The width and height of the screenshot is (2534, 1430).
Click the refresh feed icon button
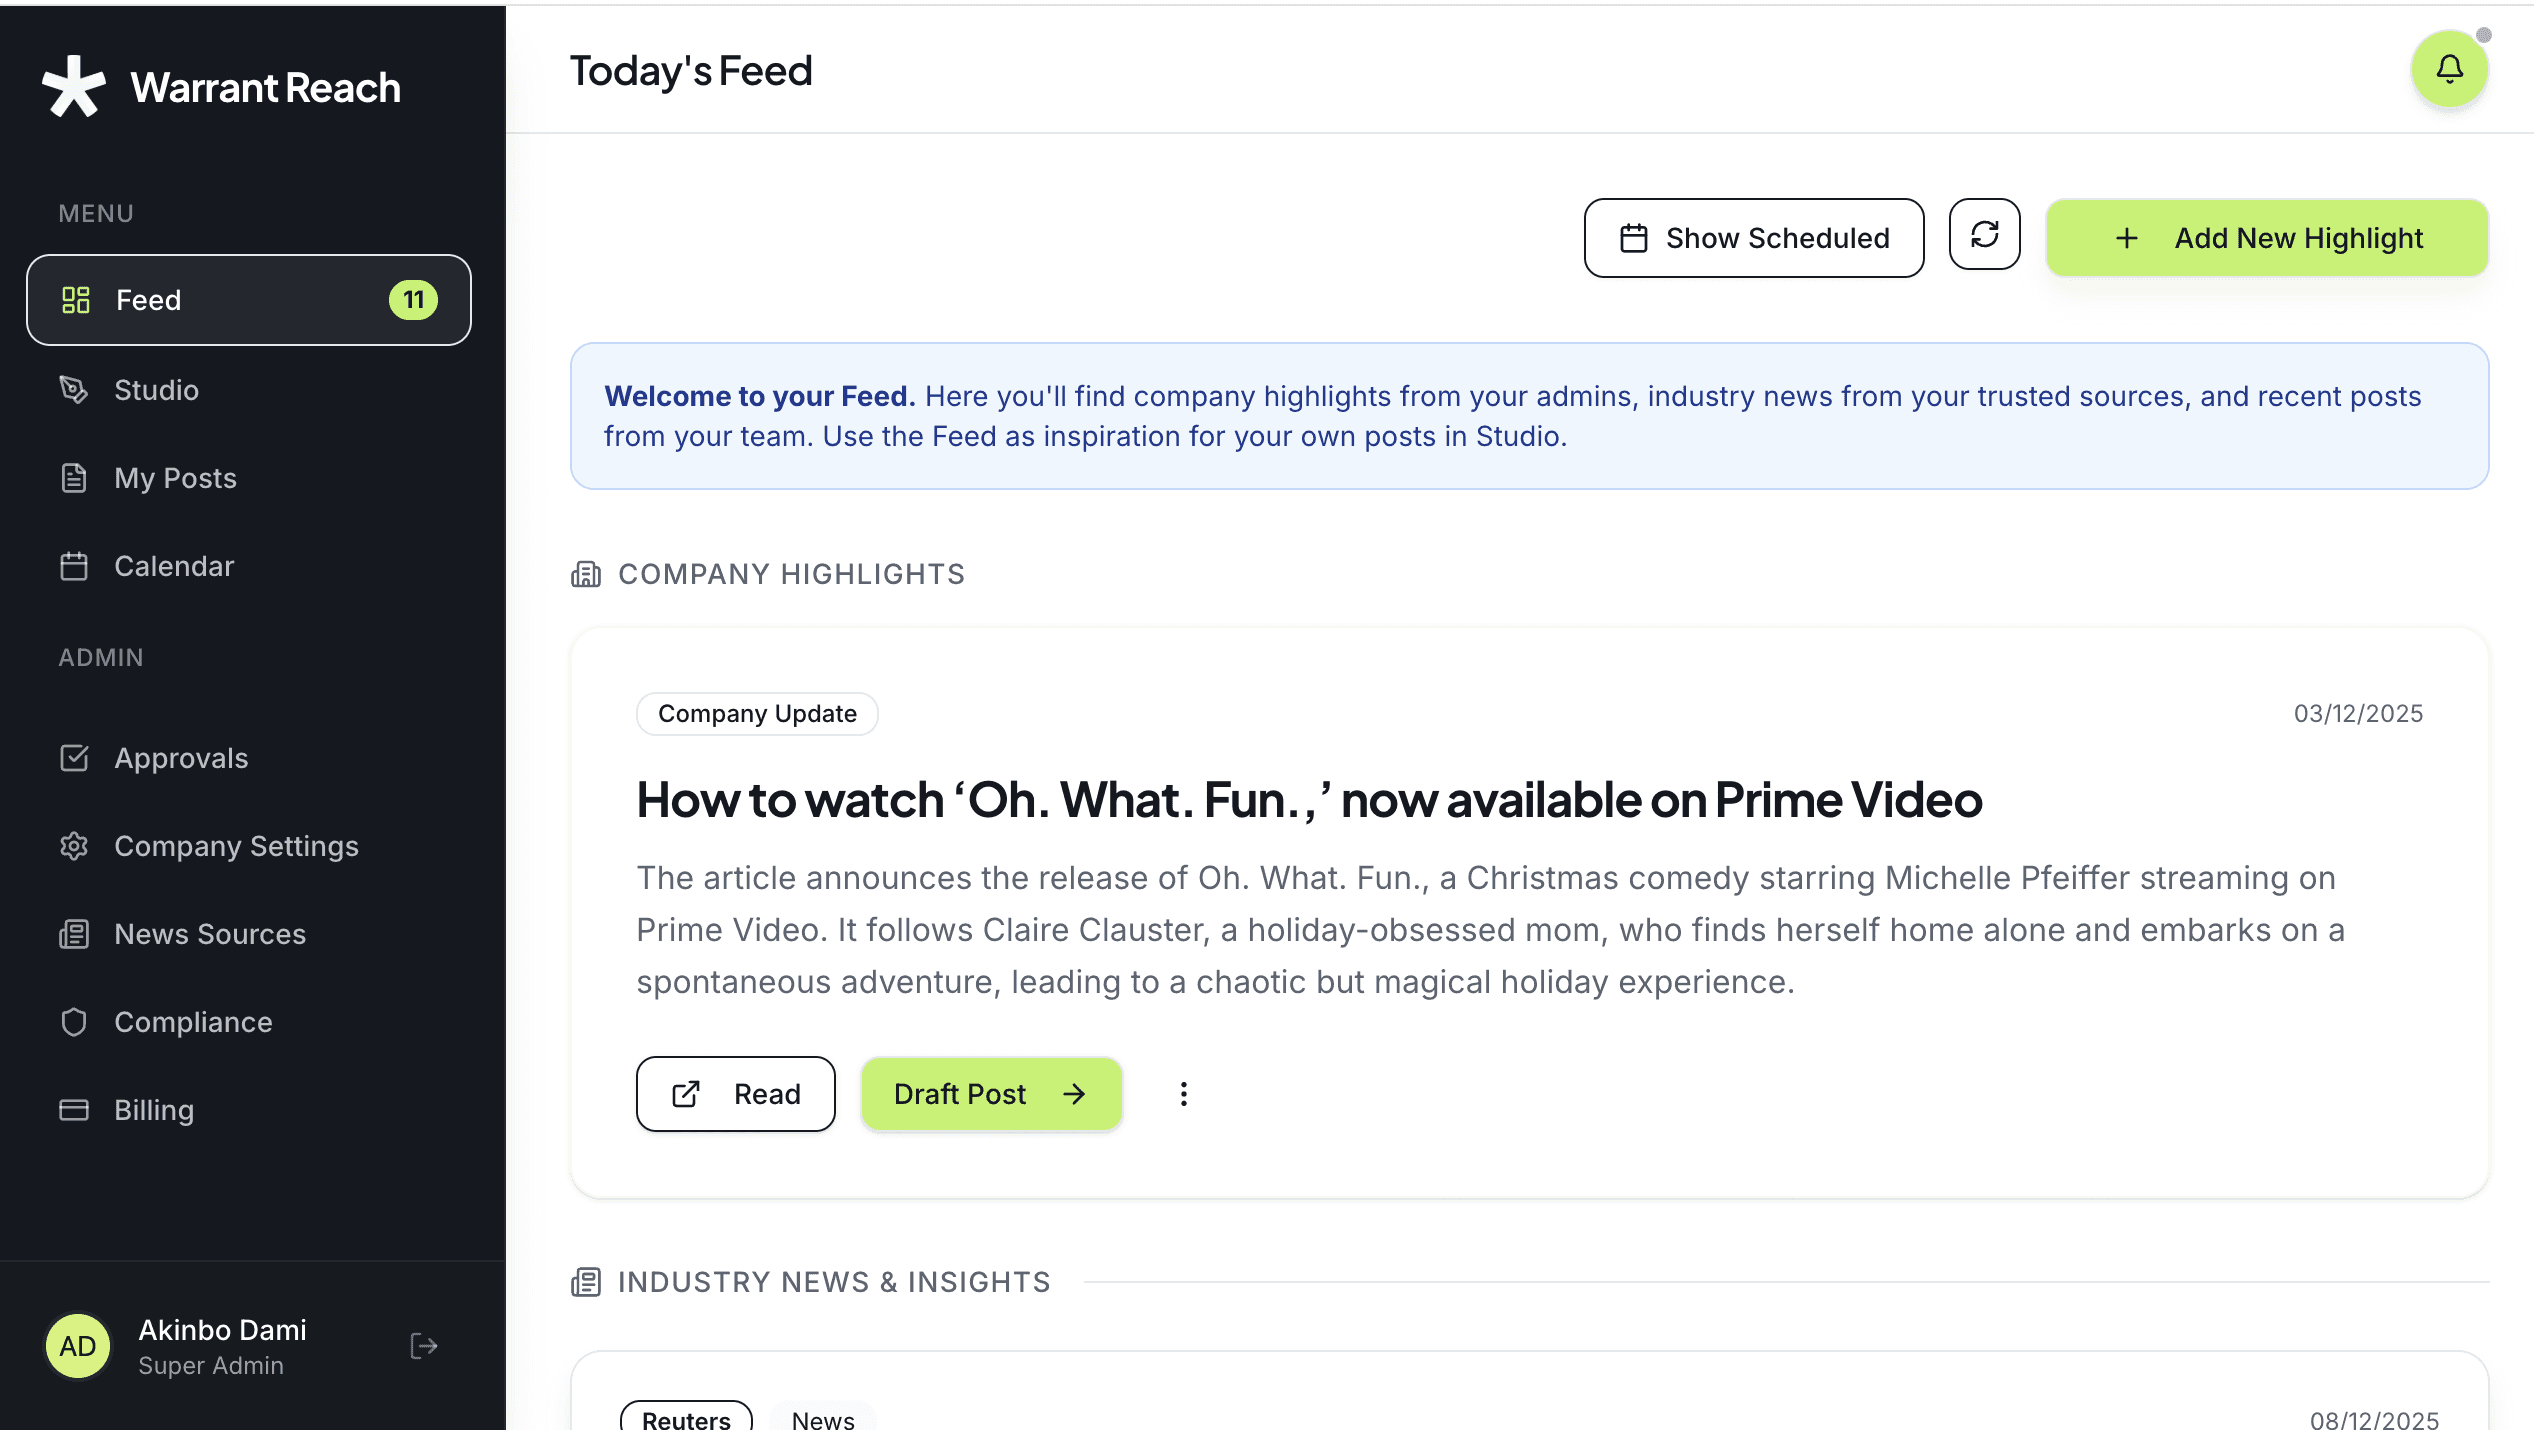tap(1984, 235)
